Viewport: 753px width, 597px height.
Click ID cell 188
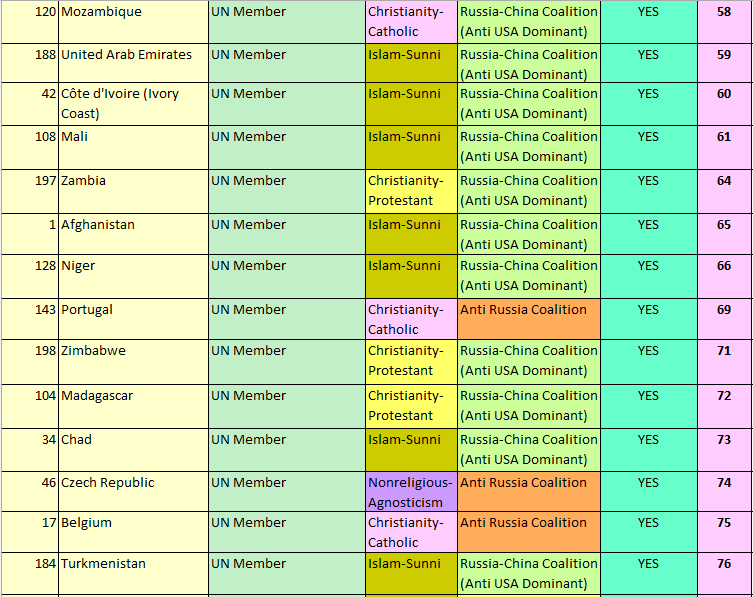[30, 63]
